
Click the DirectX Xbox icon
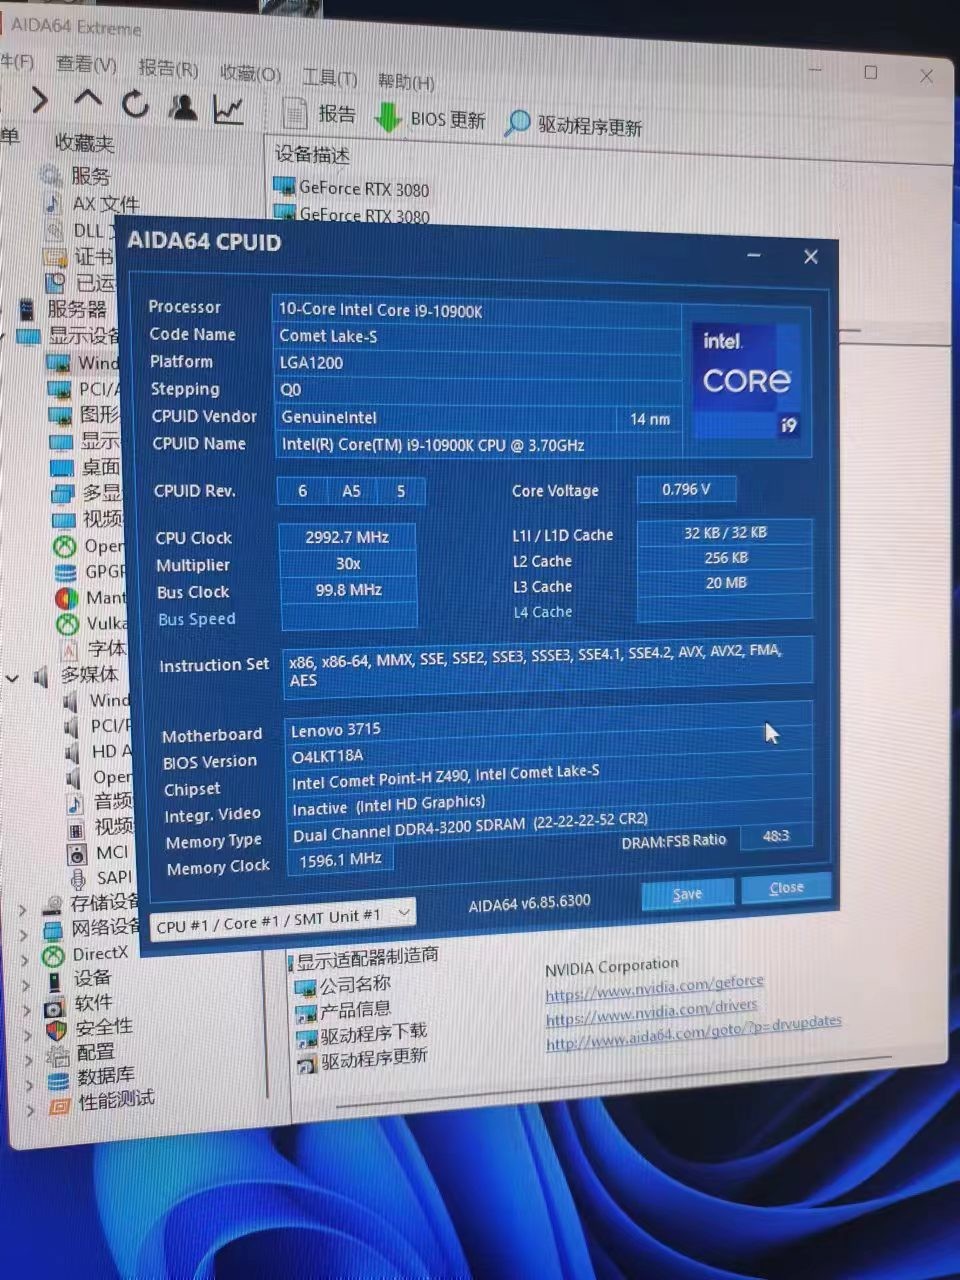(53, 956)
